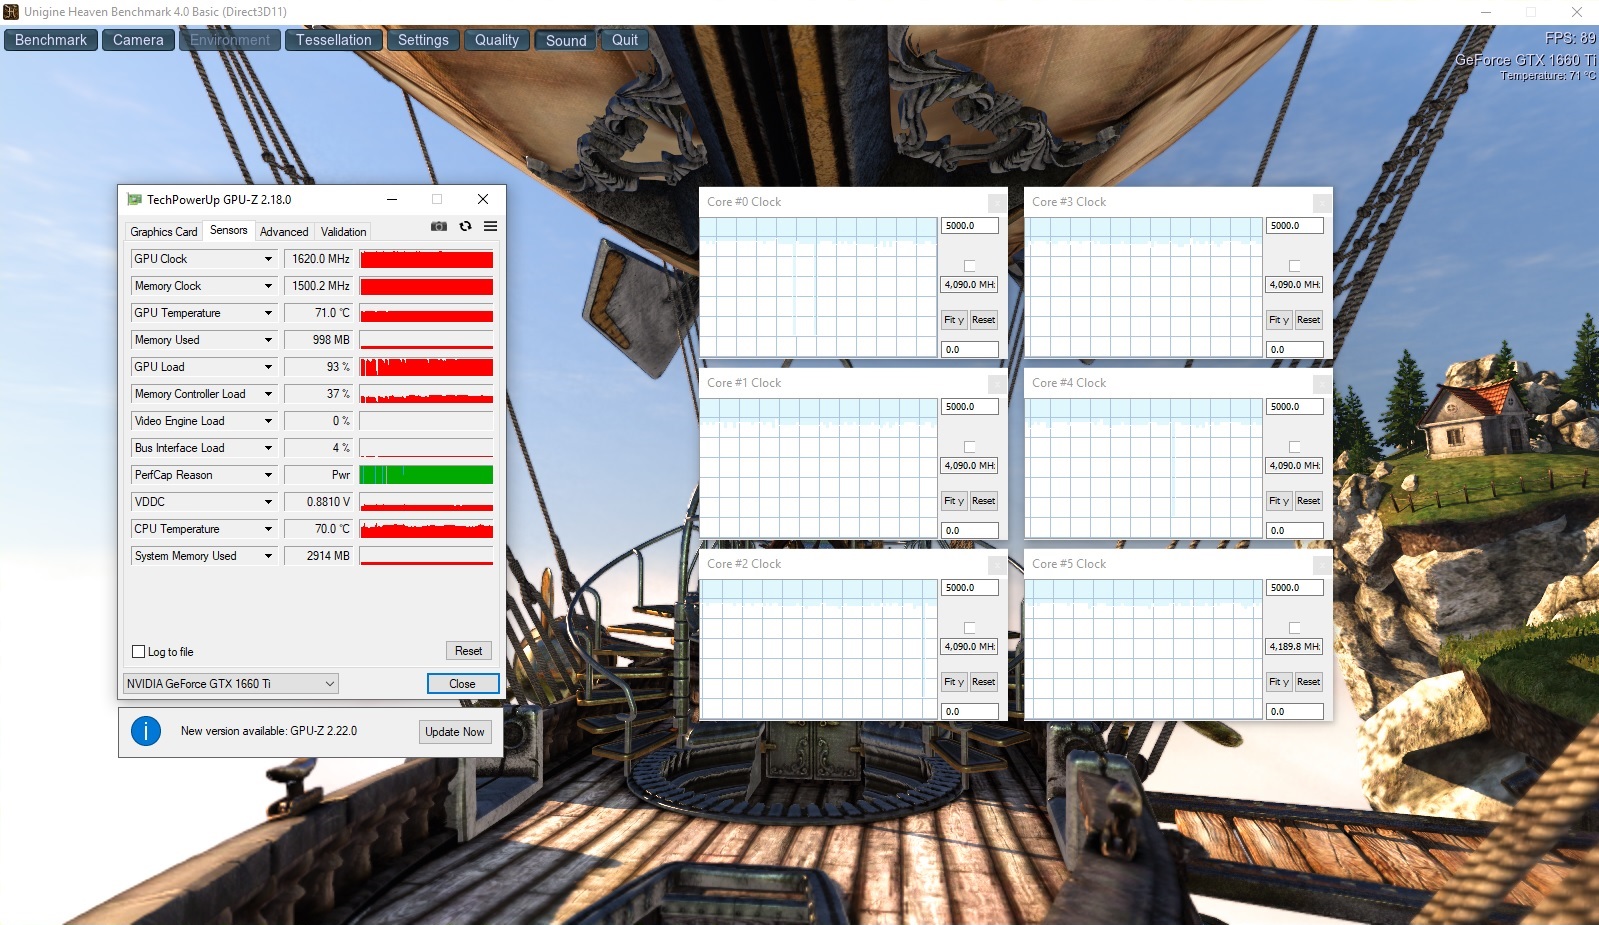Click the GPU Load history graph

(426, 367)
